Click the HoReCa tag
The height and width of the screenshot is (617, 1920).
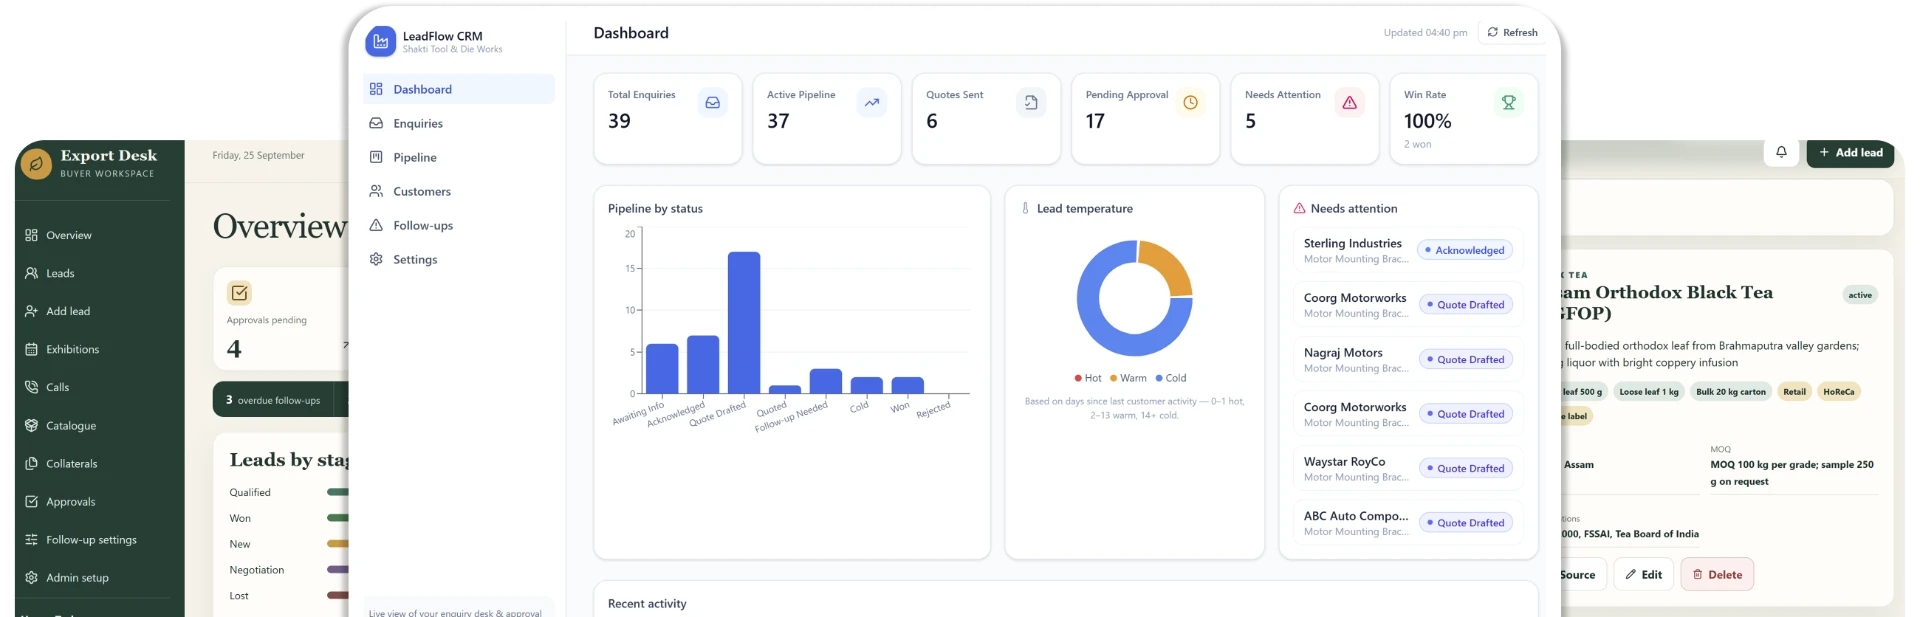click(1838, 391)
